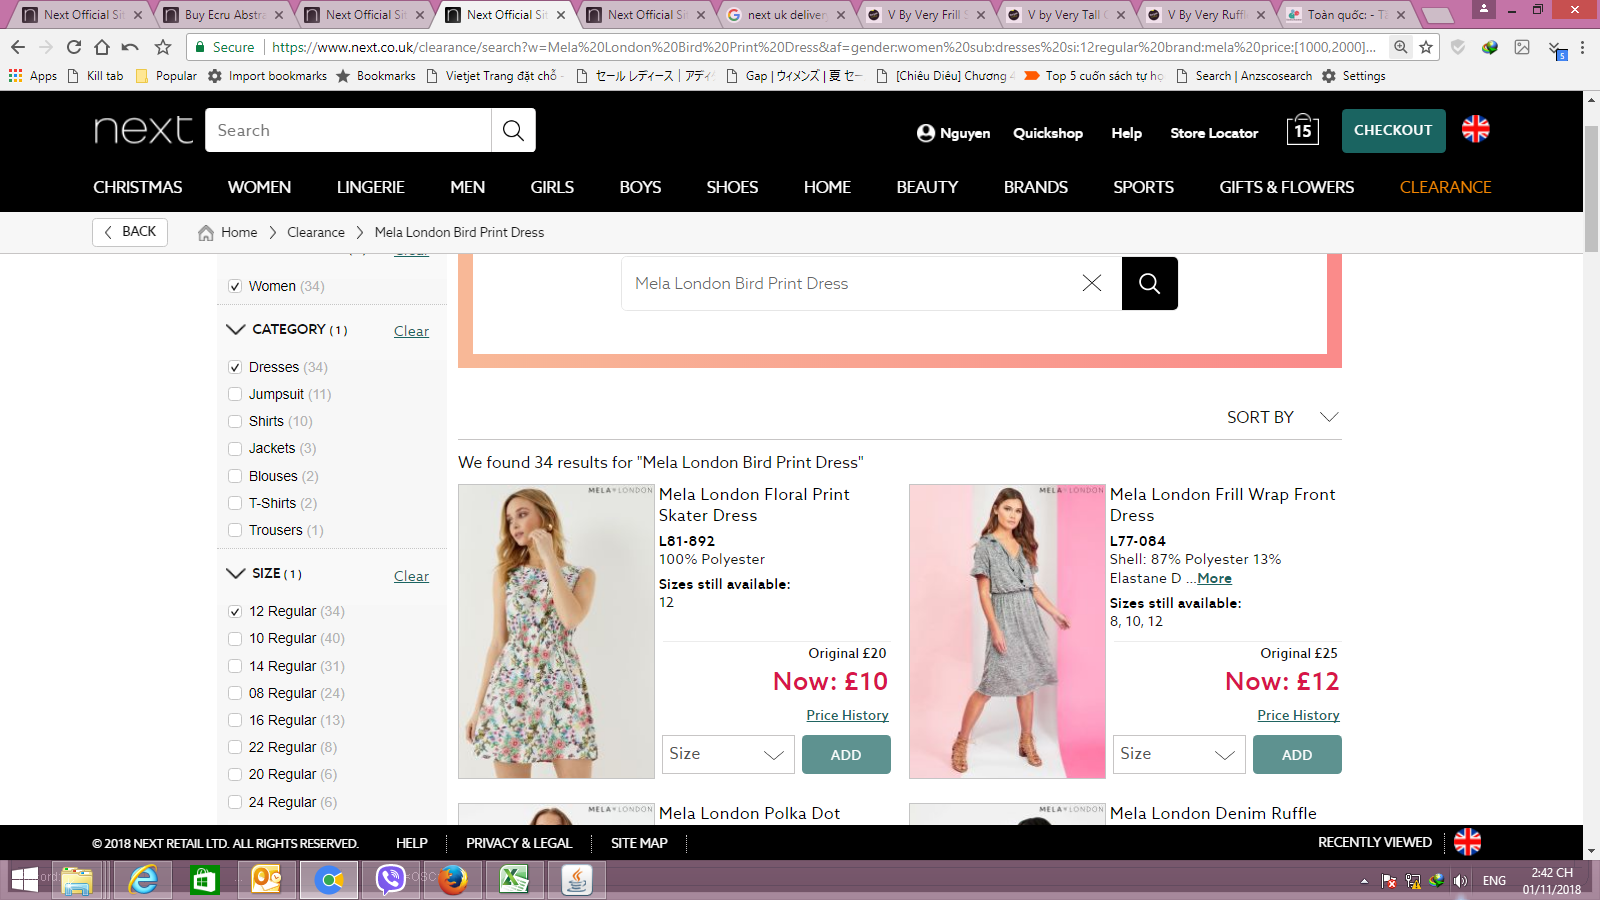
Task: Open Size dropdown for Floral Print Skater Dress
Action: [x=727, y=755]
